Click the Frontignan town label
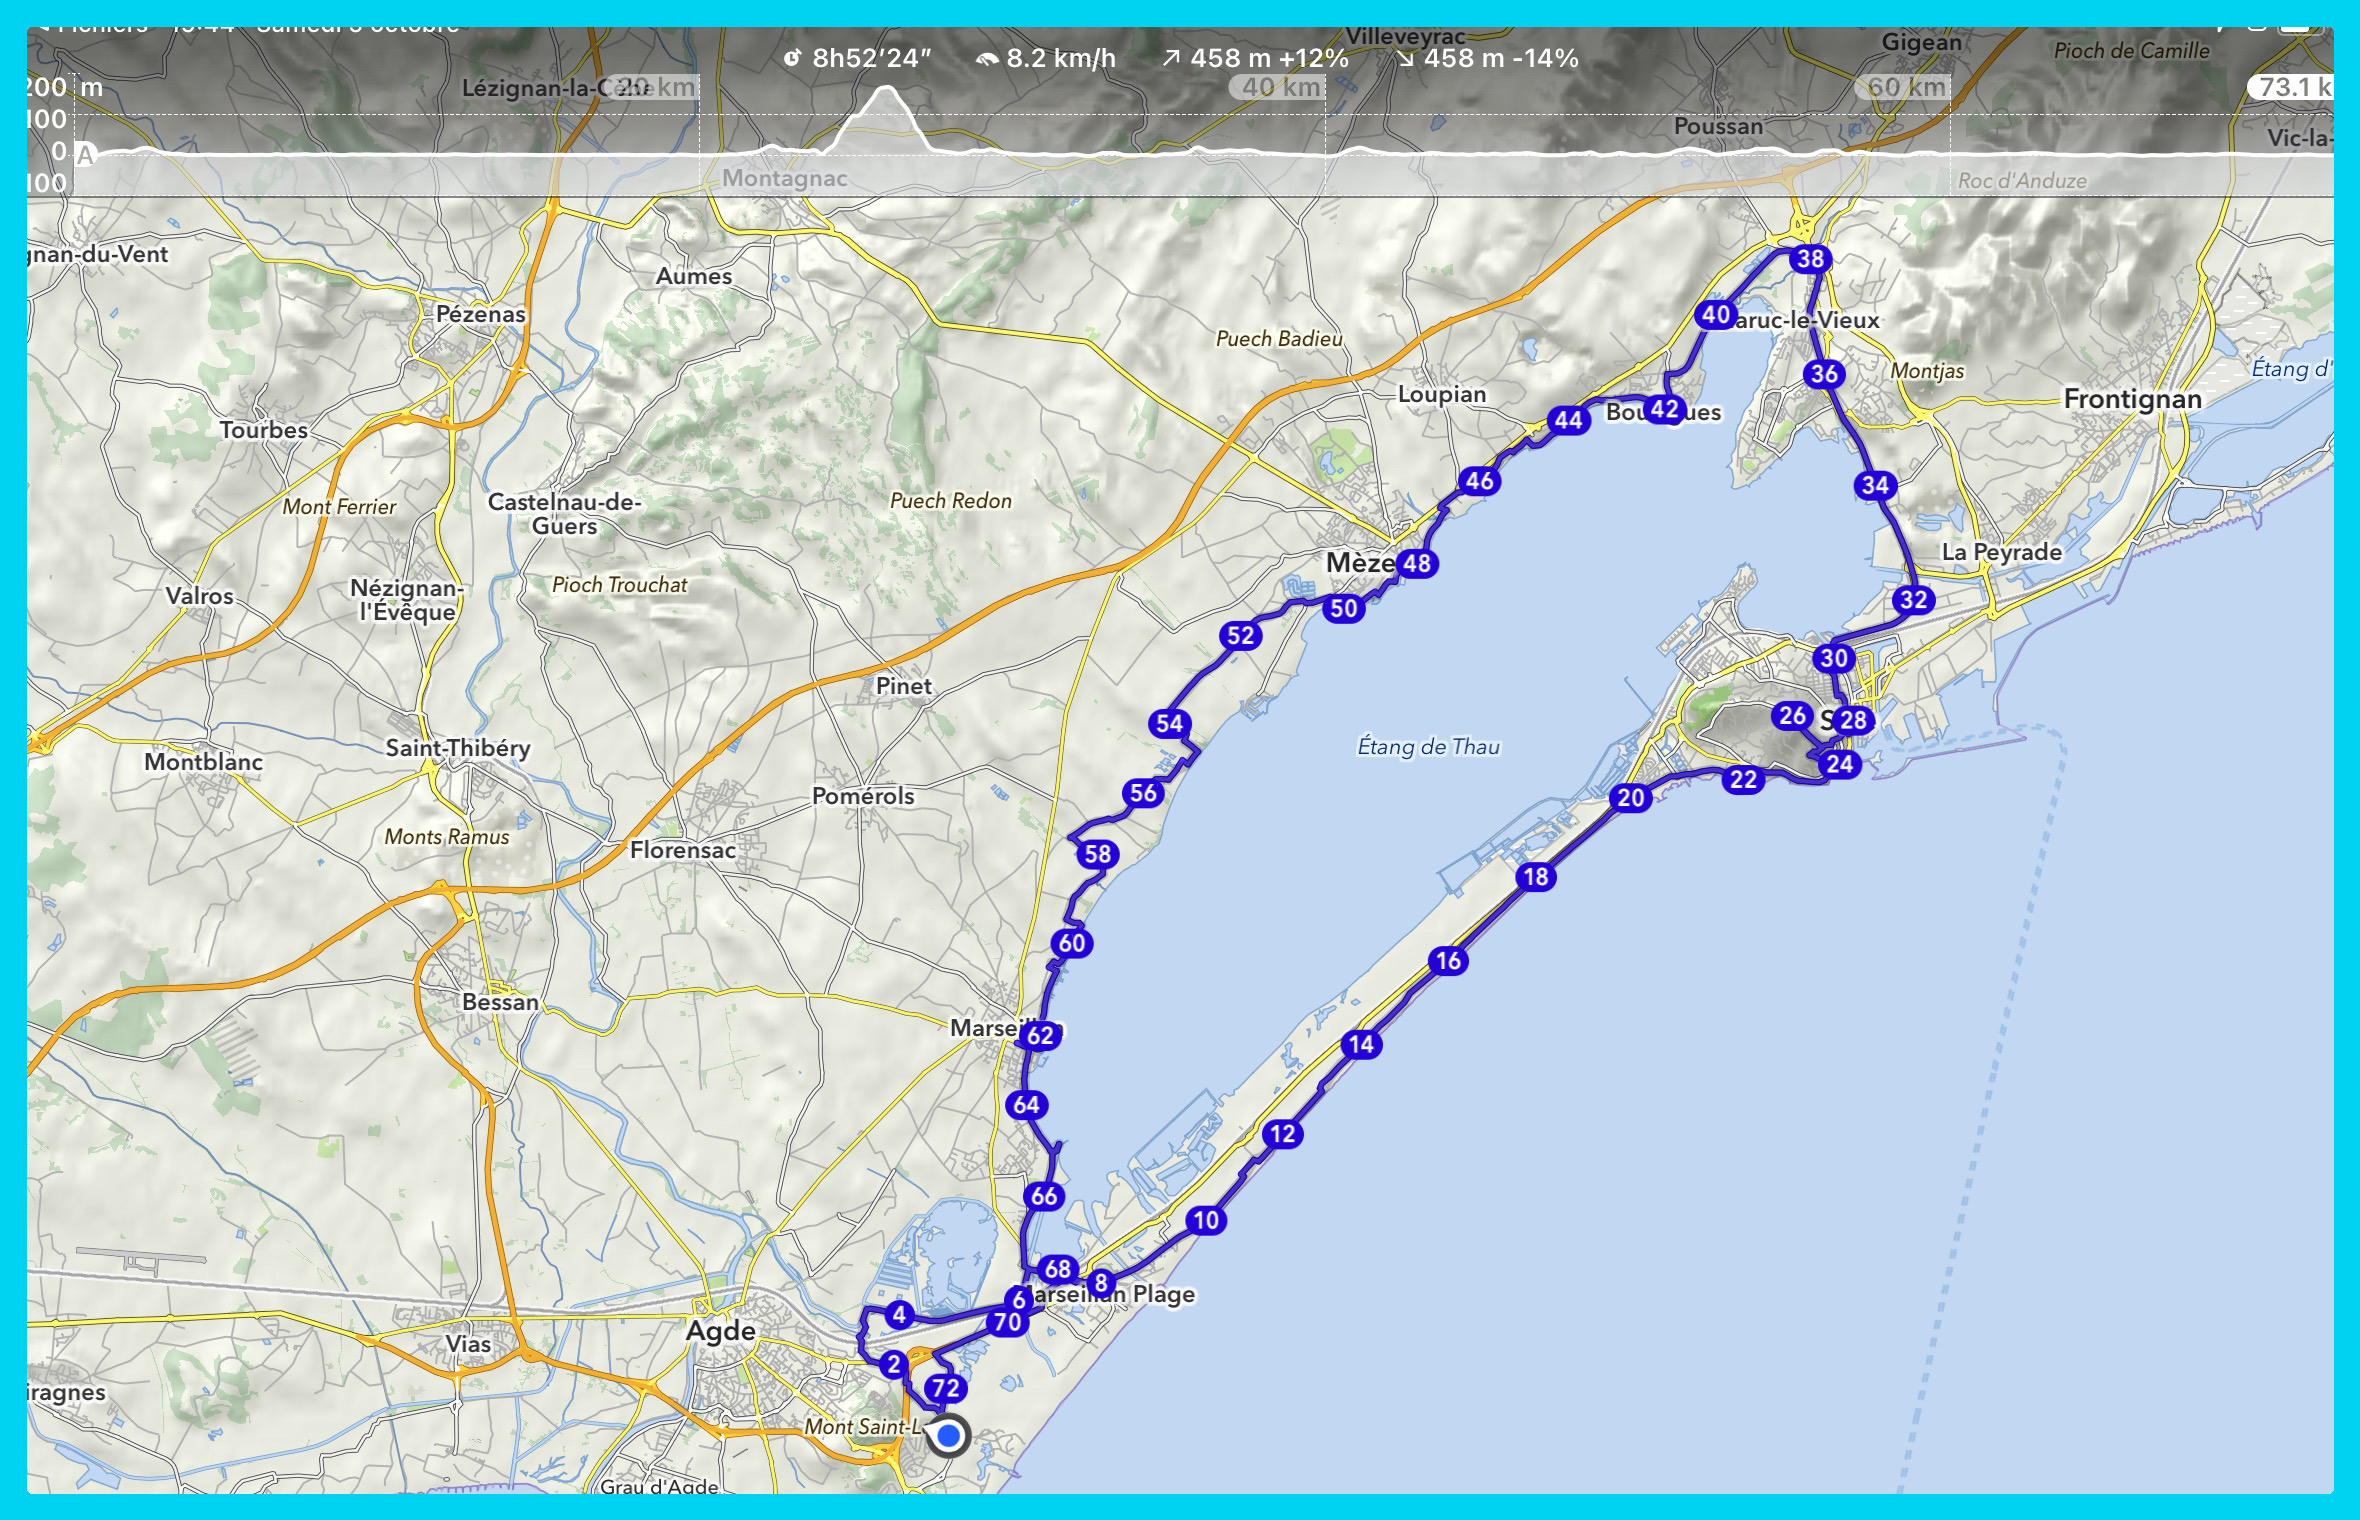 (2132, 400)
